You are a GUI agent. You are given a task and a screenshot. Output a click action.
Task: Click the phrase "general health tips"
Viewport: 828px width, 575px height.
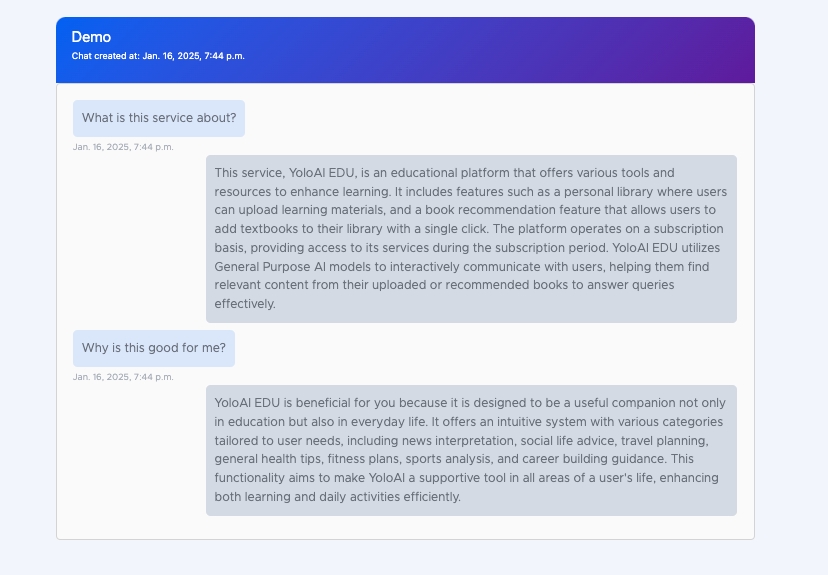pos(268,459)
